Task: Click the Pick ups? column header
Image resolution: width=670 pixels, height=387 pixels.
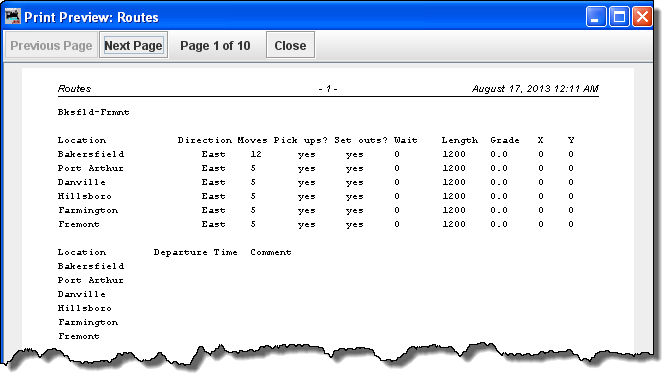Action: (x=301, y=141)
